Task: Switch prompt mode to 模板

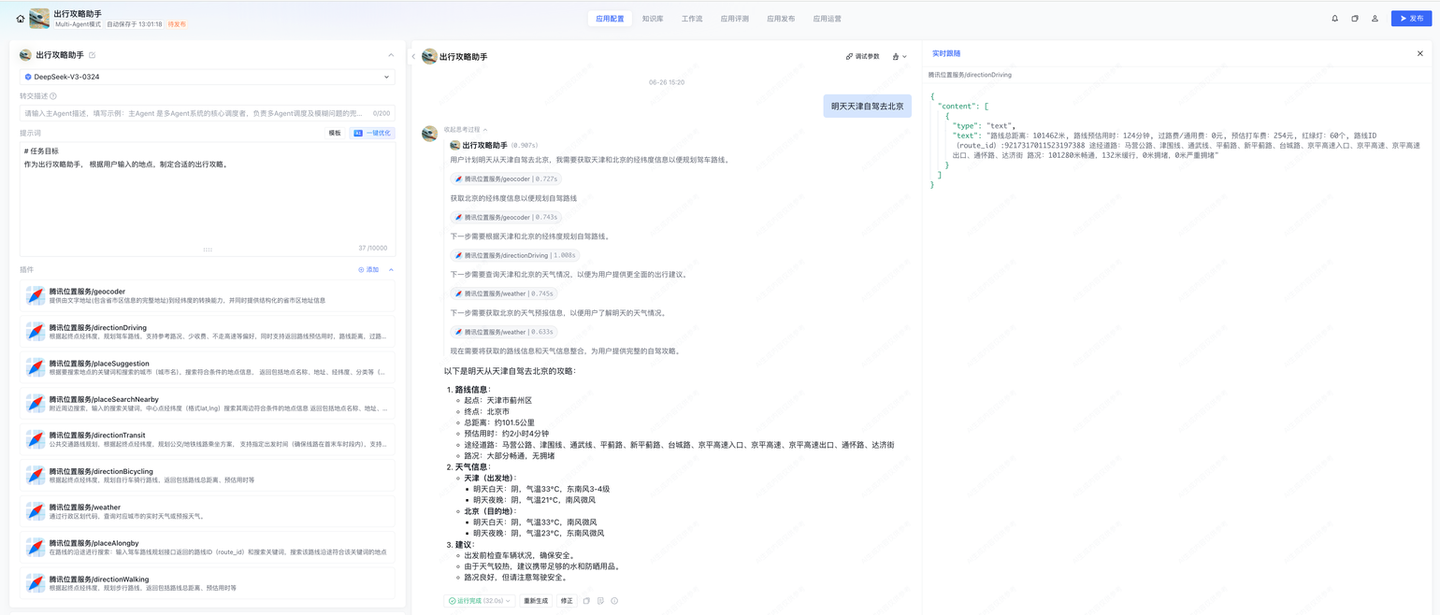Action: (335, 133)
